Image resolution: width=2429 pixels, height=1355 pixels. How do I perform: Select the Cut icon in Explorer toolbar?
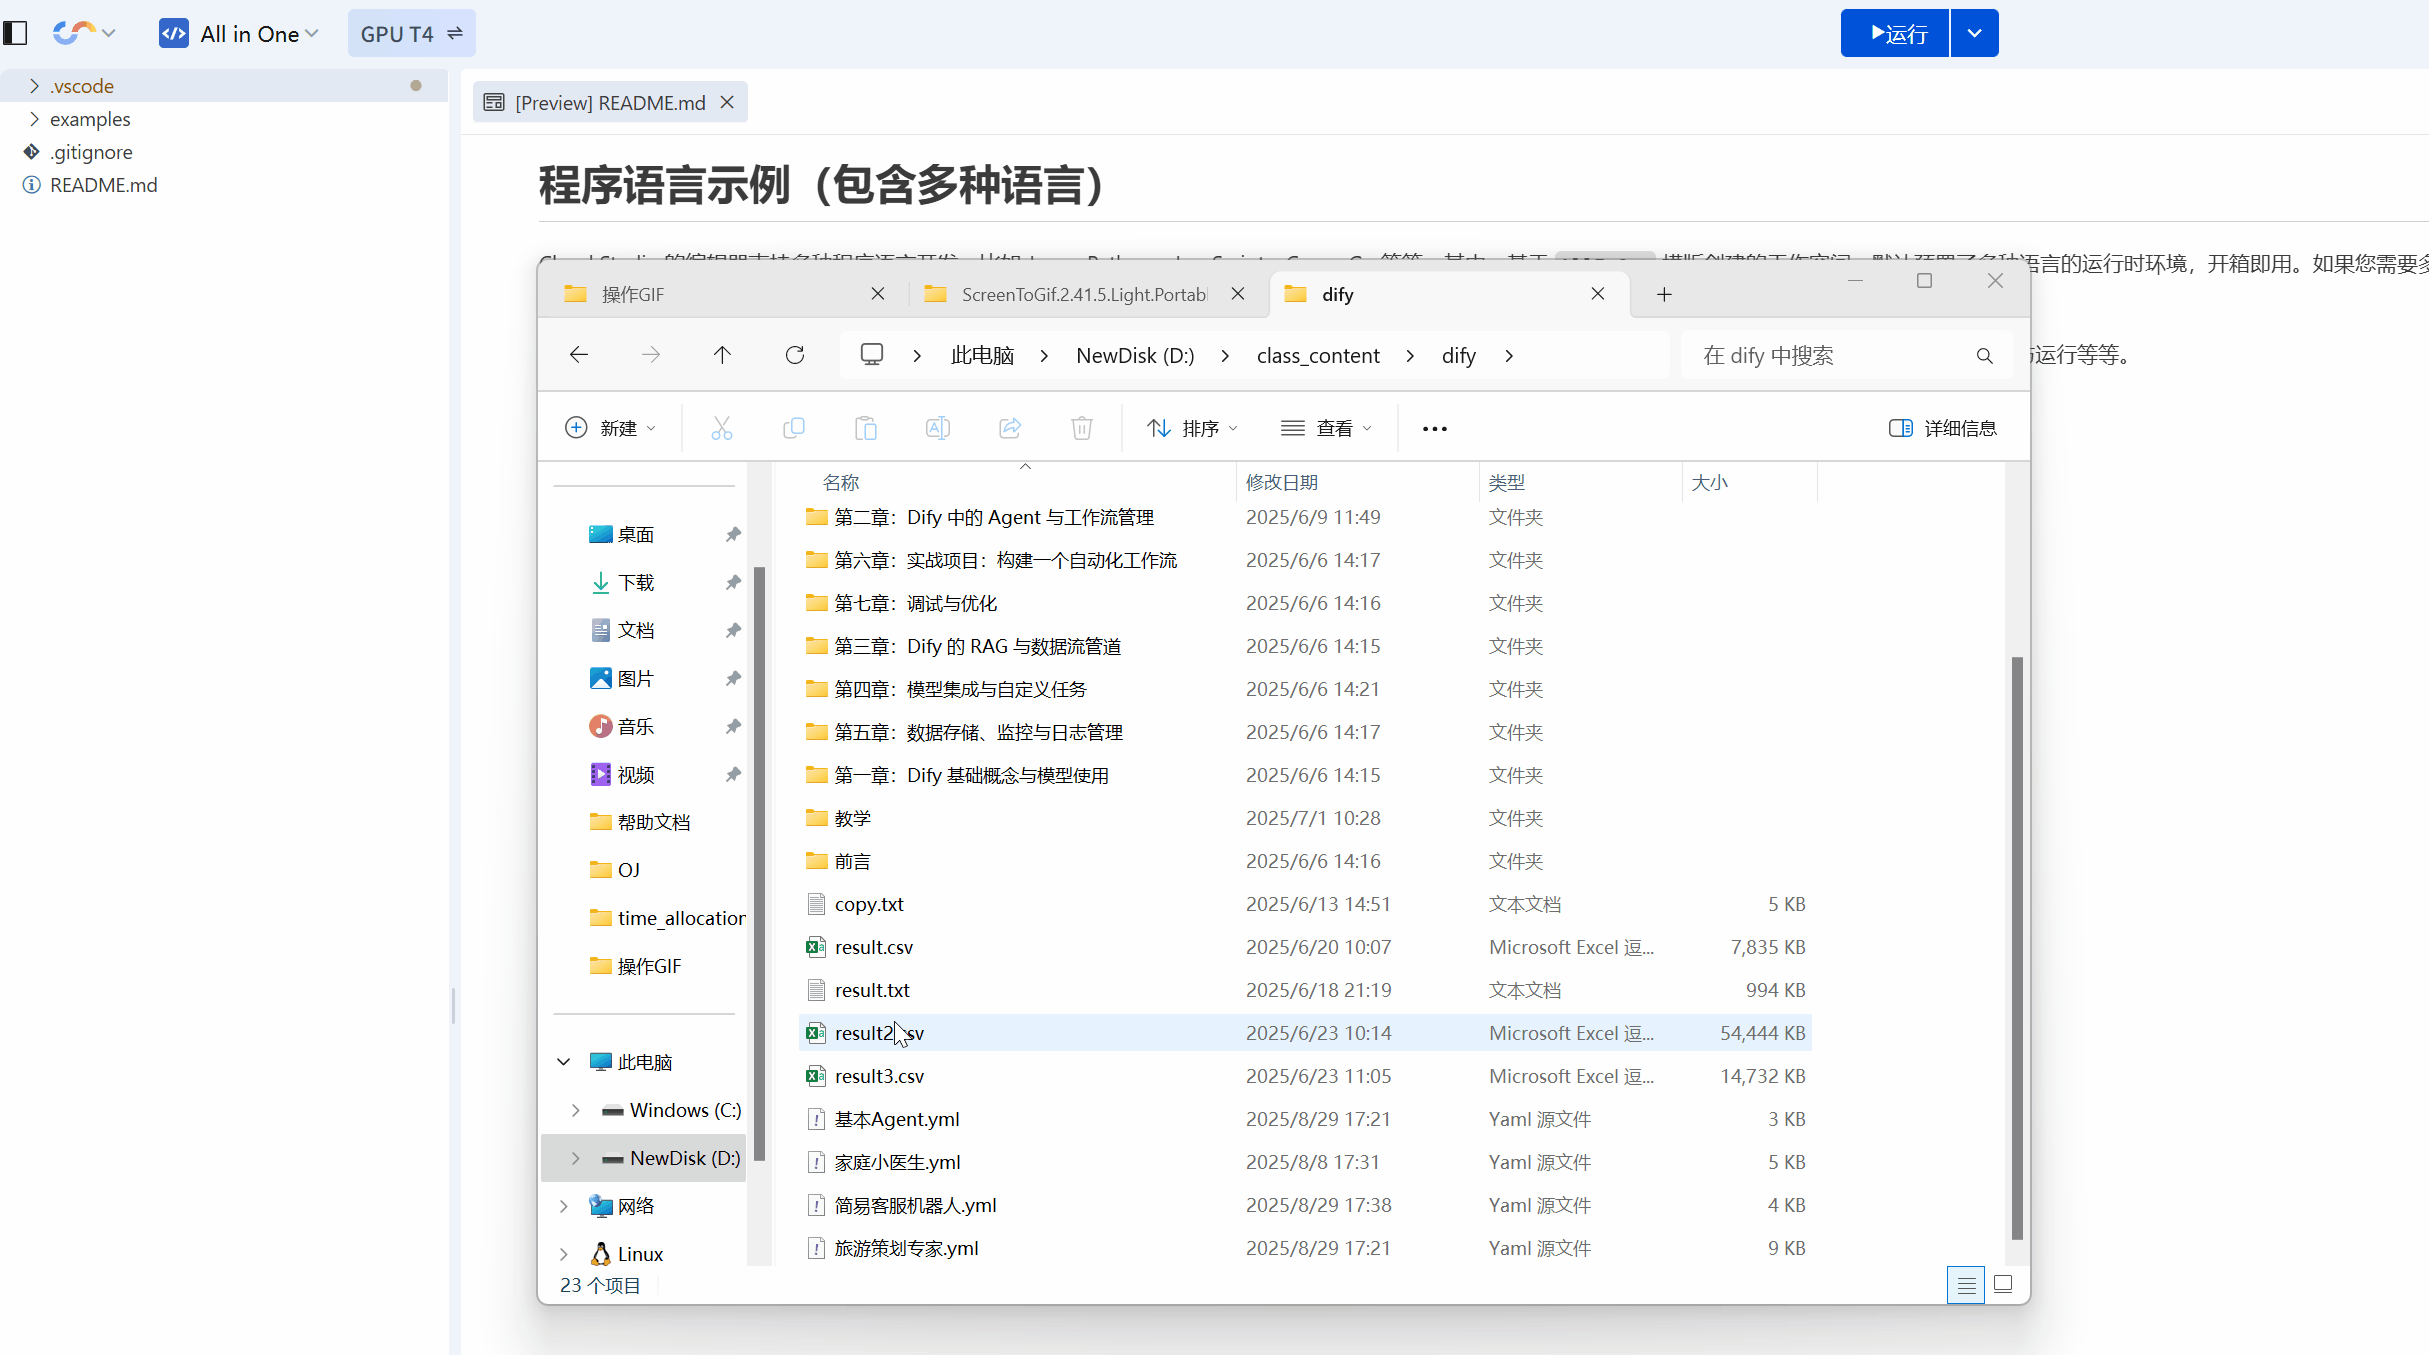[721, 427]
